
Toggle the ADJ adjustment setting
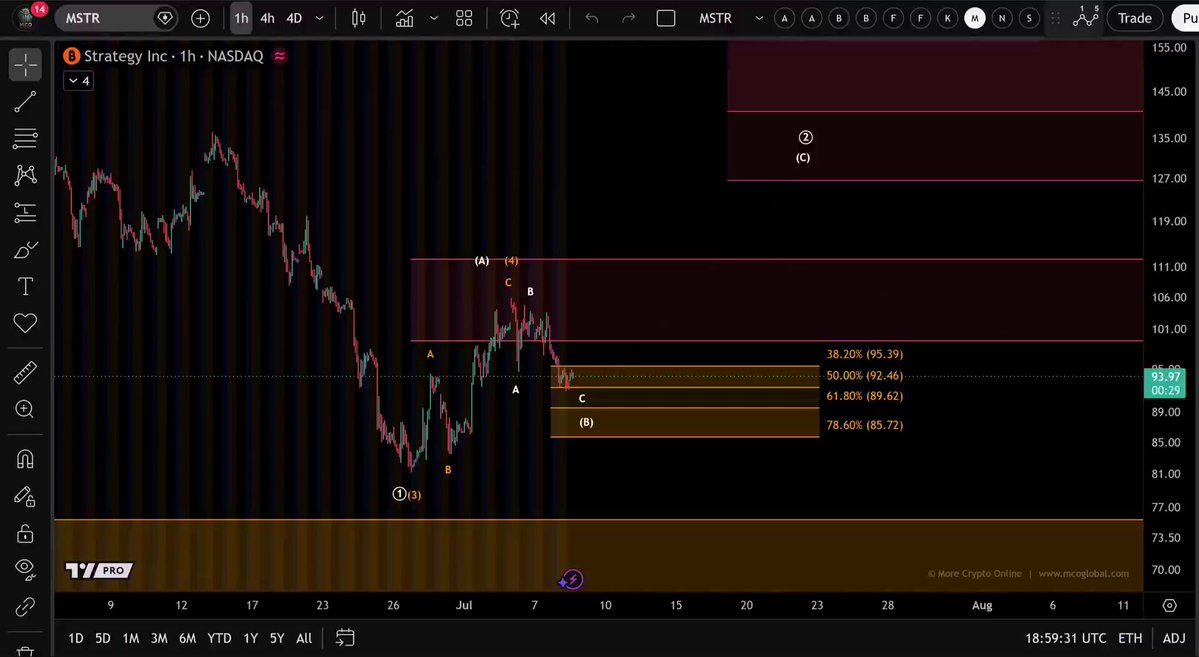coord(1174,638)
